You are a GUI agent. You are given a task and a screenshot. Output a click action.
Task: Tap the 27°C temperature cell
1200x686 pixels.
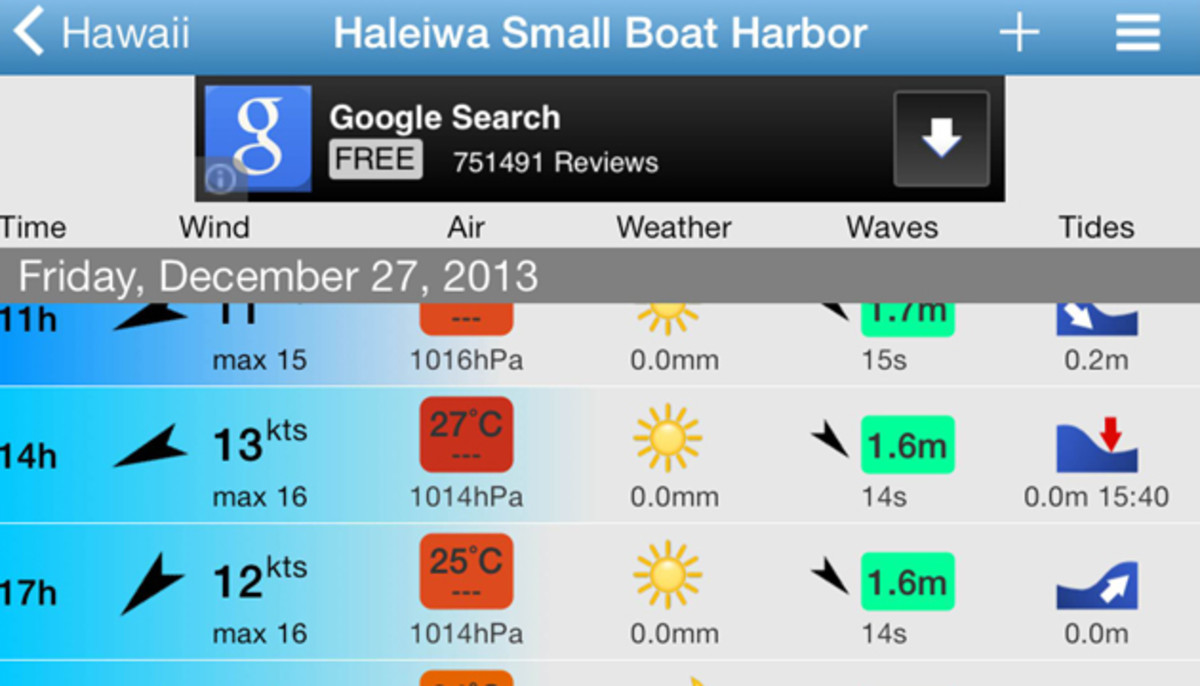click(x=466, y=435)
